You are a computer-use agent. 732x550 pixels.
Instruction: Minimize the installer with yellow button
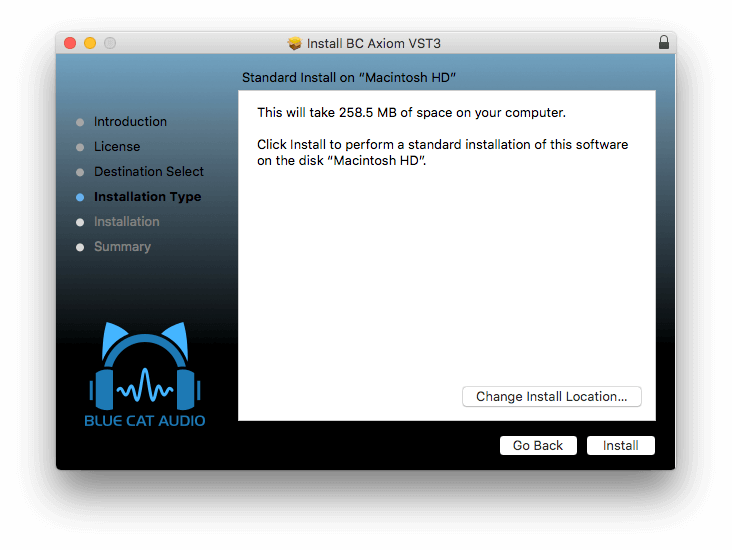tap(90, 43)
